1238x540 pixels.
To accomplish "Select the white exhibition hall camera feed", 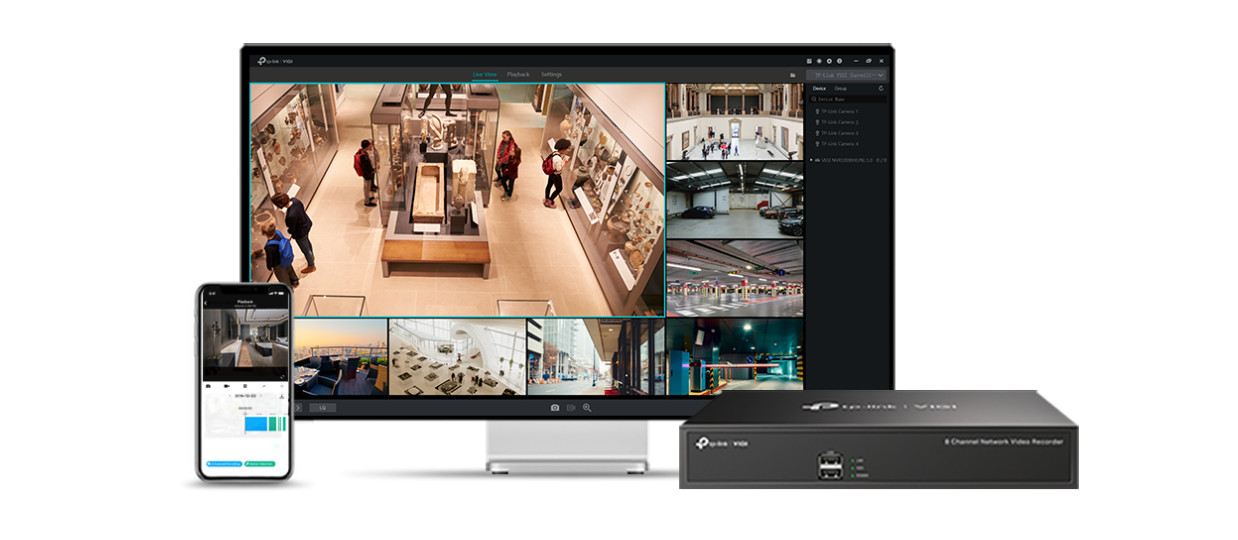I will pos(457,357).
